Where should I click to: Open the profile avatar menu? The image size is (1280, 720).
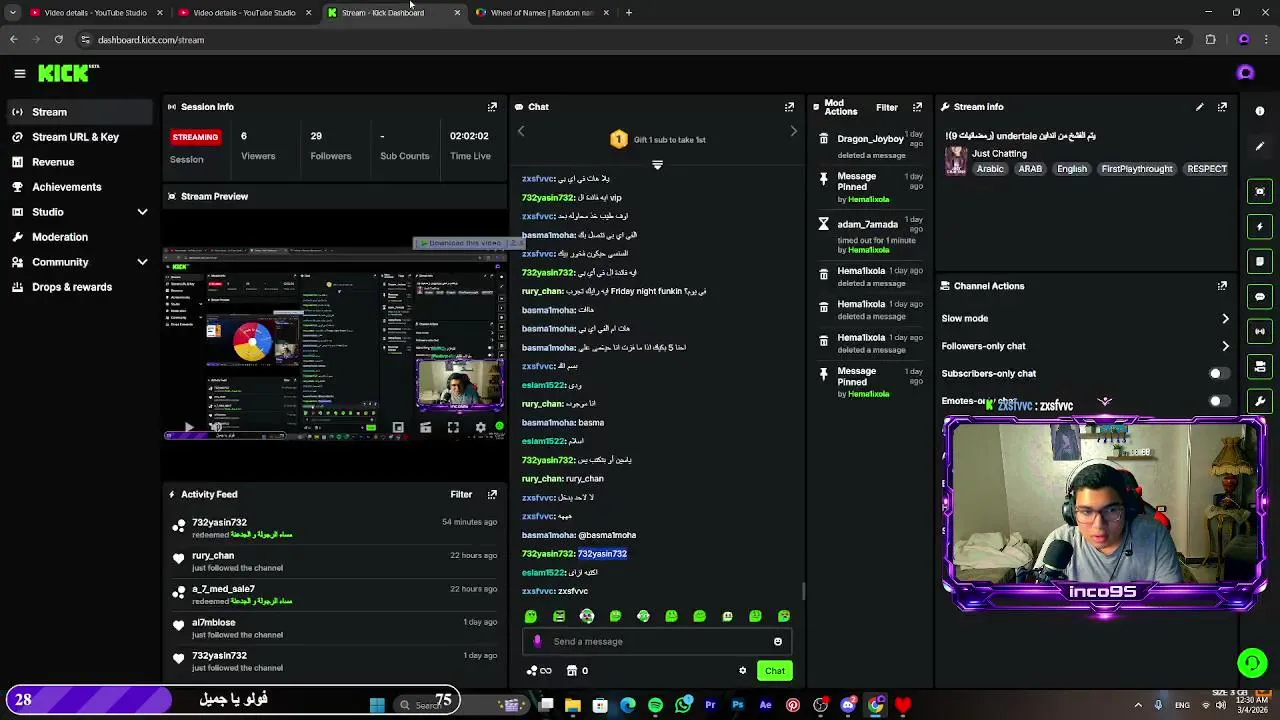(x=1245, y=73)
